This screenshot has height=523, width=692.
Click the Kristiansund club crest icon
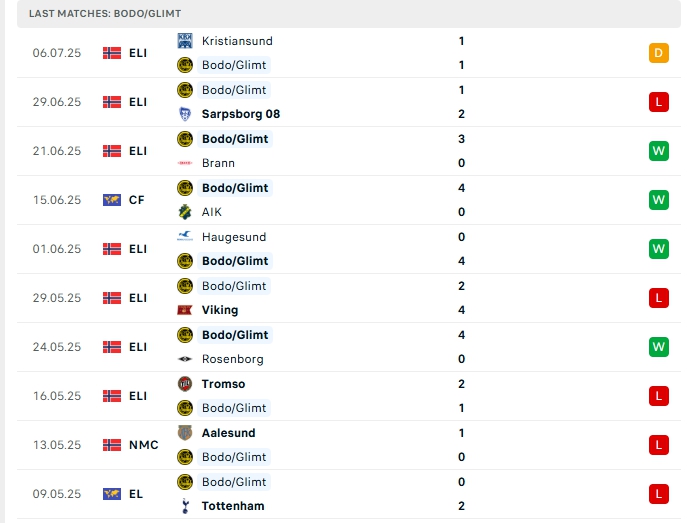pyautogui.click(x=185, y=41)
